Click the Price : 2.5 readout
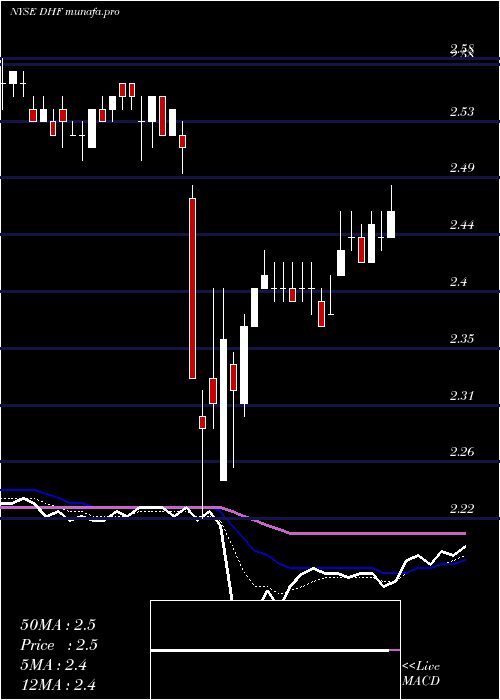 pos(59,645)
